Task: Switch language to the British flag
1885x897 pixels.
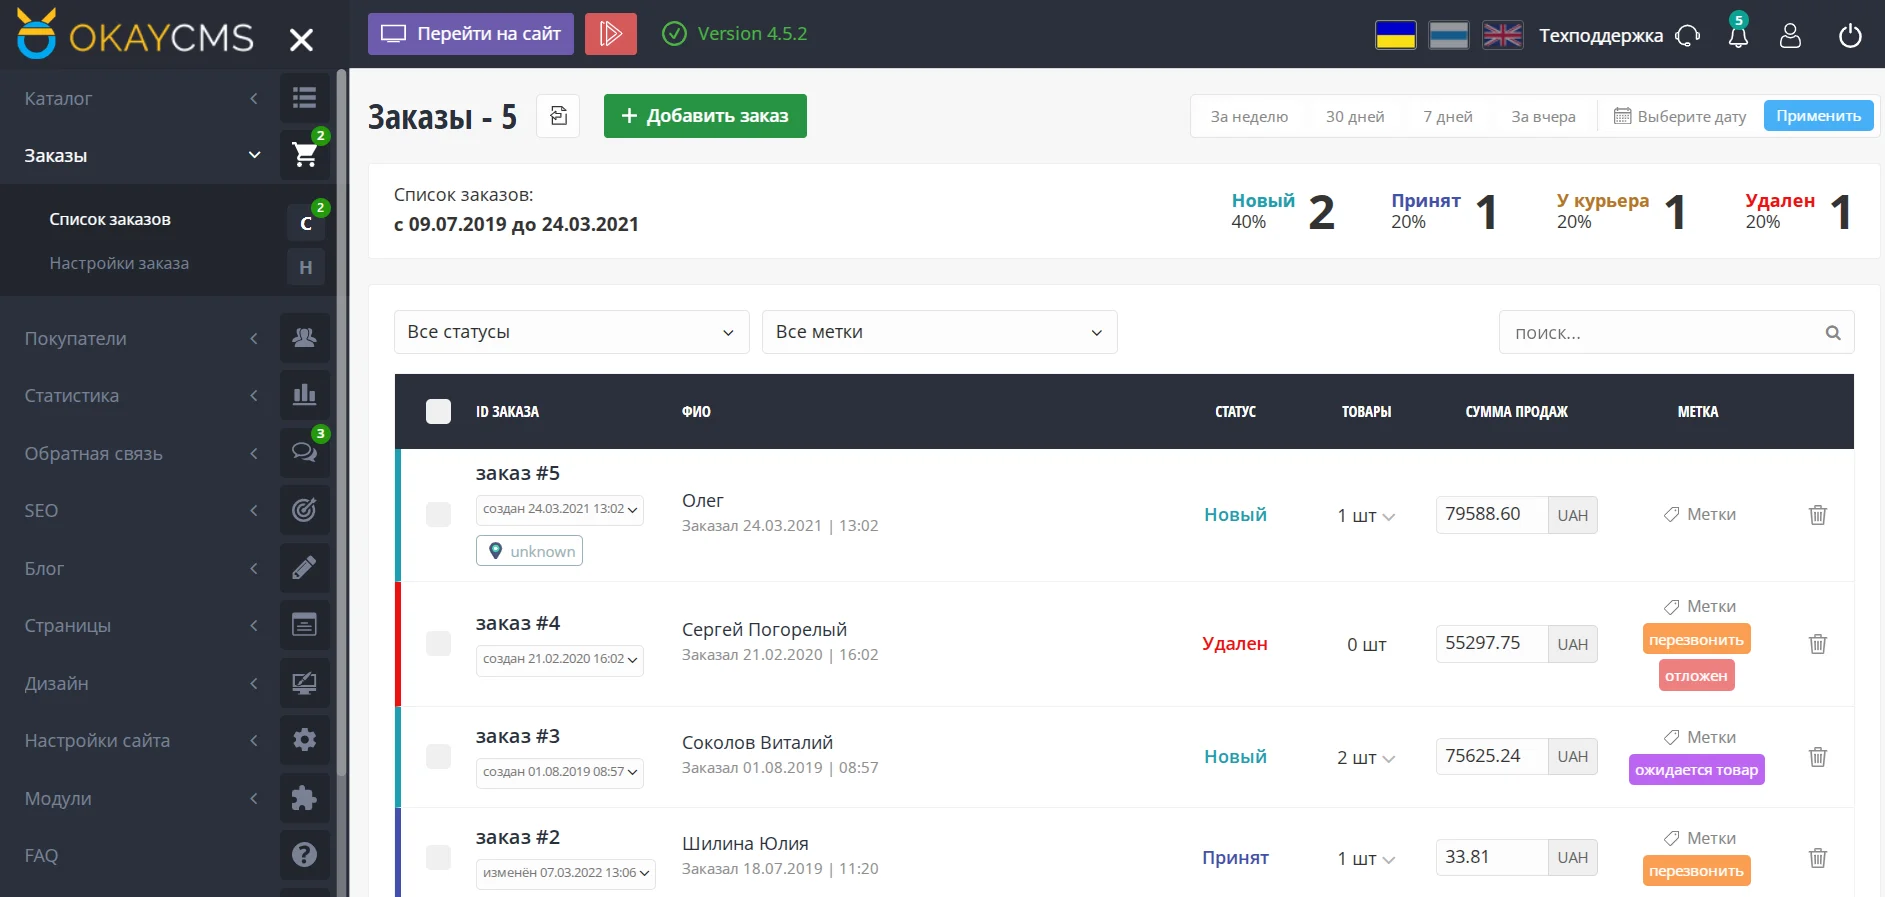Action: point(1502,36)
